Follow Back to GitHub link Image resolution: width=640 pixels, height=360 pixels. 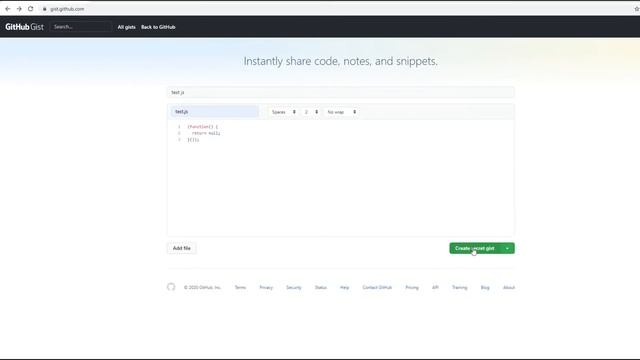tap(158, 27)
